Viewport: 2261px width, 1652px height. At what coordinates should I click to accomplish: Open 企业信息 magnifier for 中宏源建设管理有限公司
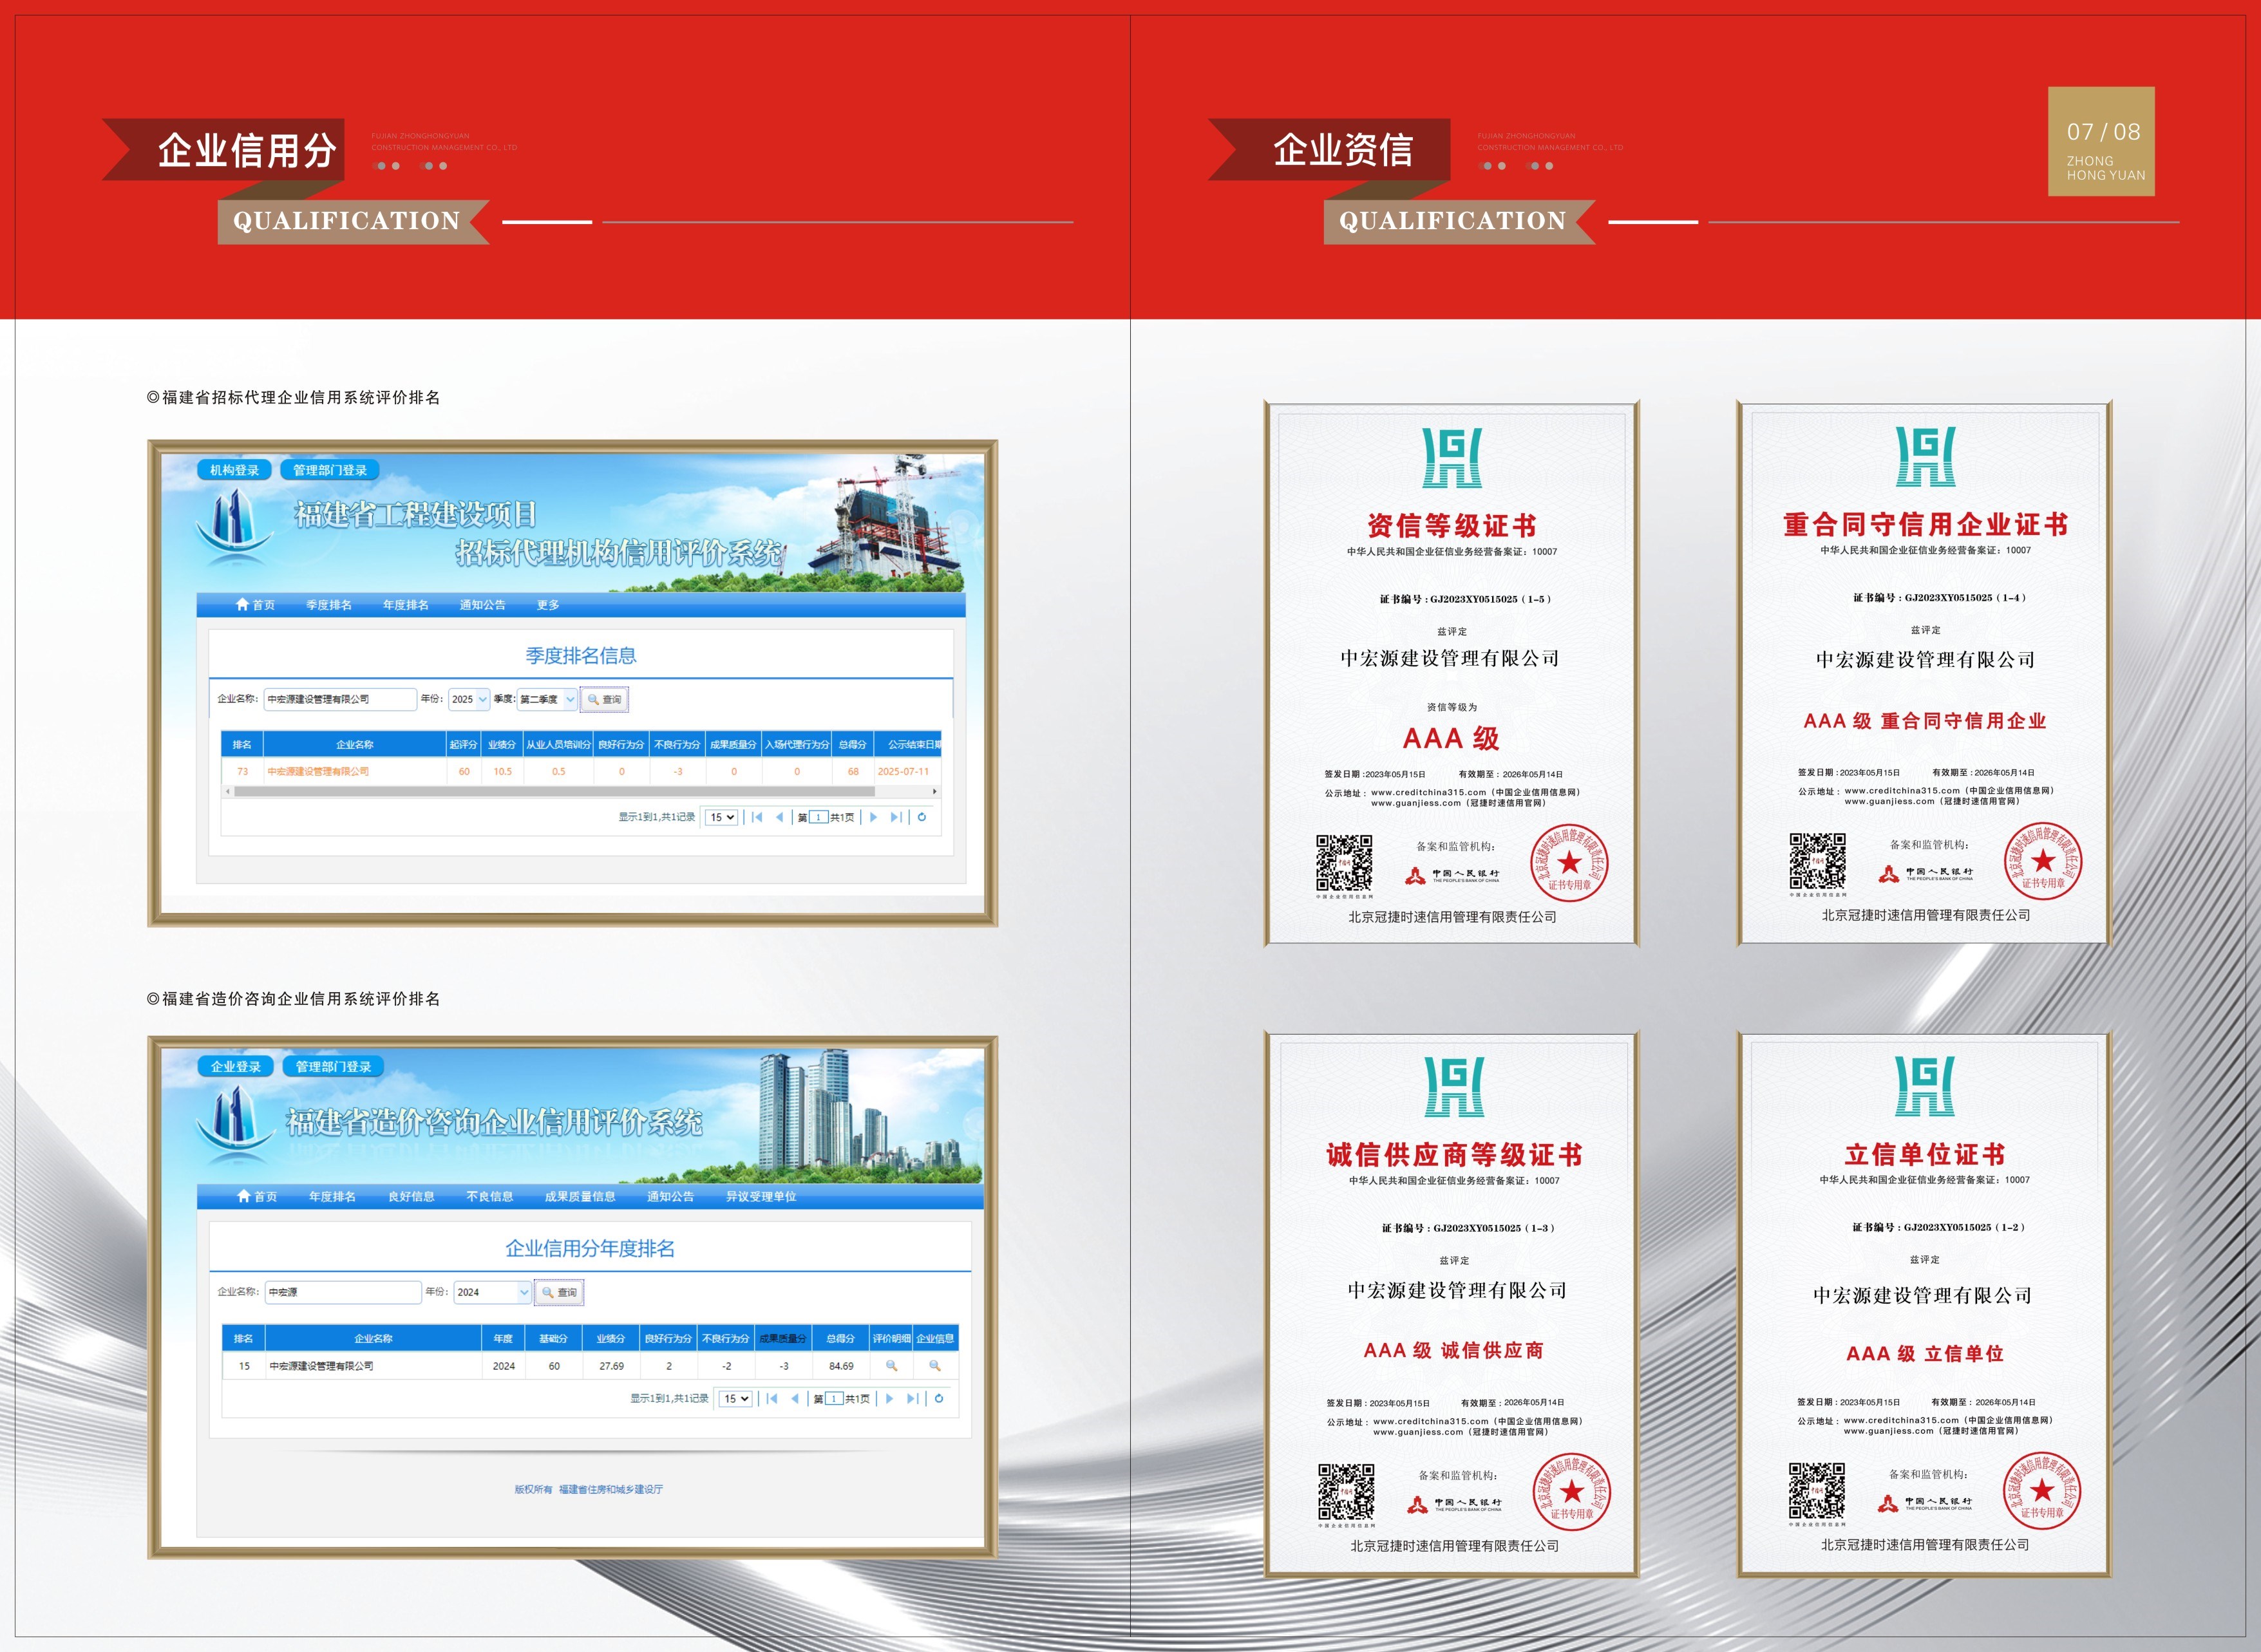tap(934, 1366)
